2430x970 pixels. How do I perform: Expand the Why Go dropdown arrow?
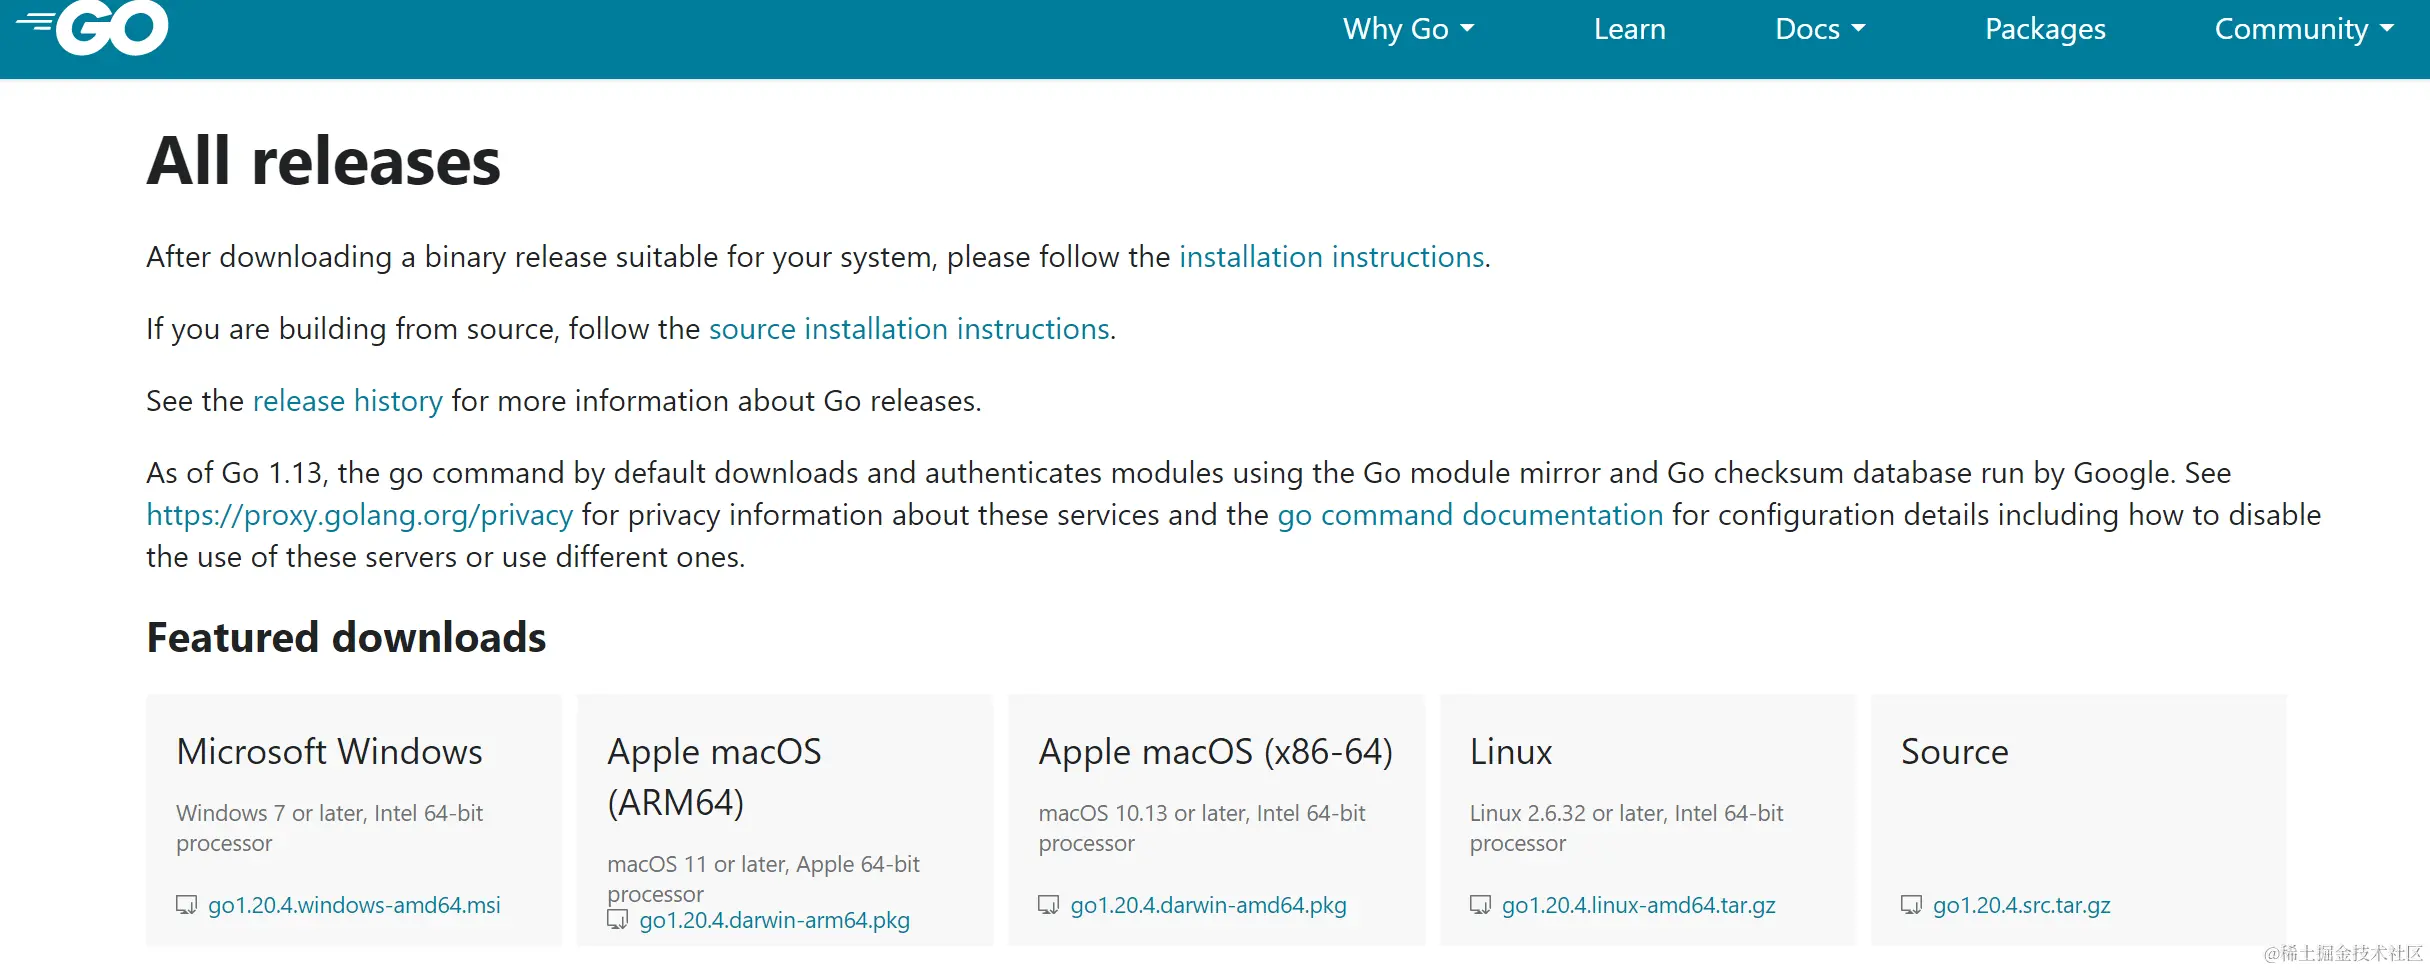1467,29
